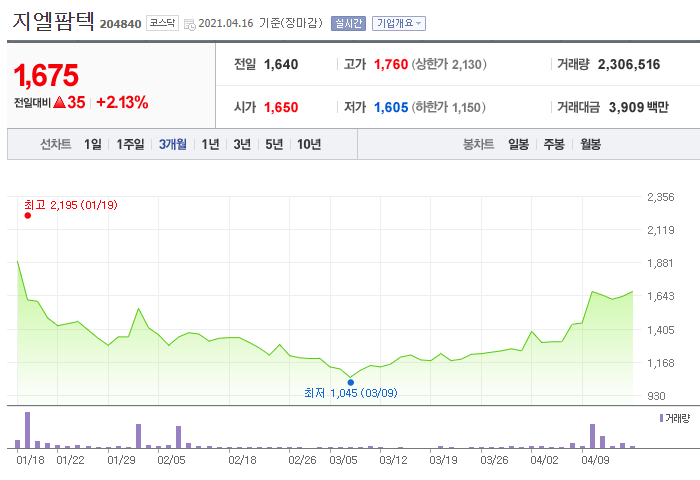The width and height of the screenshot is (700, 480).
Task: Click the 전일 value 1,640
Action: (281, 64)
